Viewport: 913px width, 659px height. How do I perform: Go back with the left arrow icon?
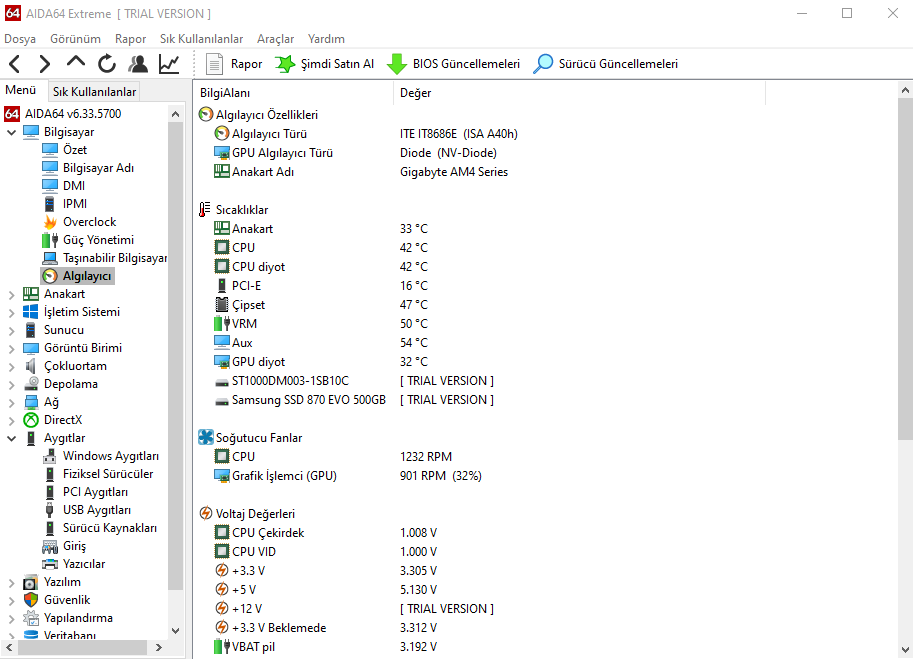[15, 63]
